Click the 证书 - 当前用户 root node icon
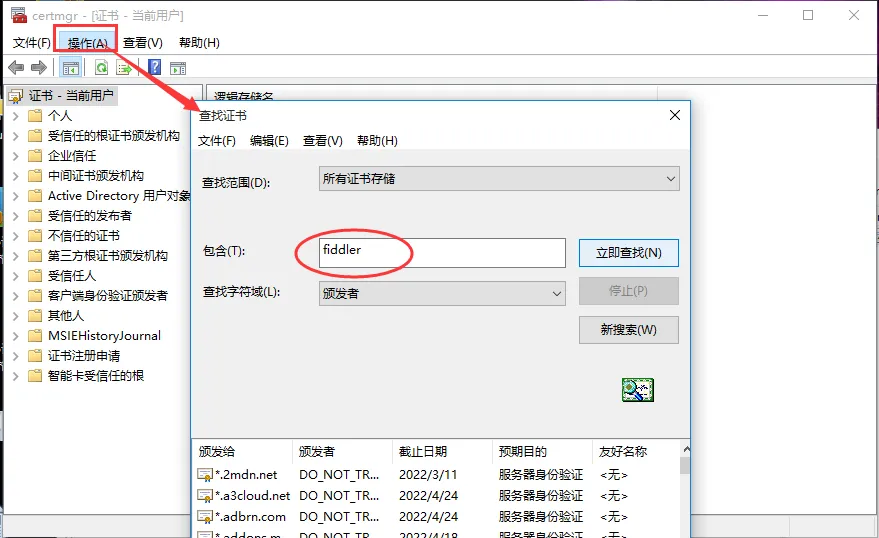Screen dimensions: 879x538 click(x=16, y=96)
